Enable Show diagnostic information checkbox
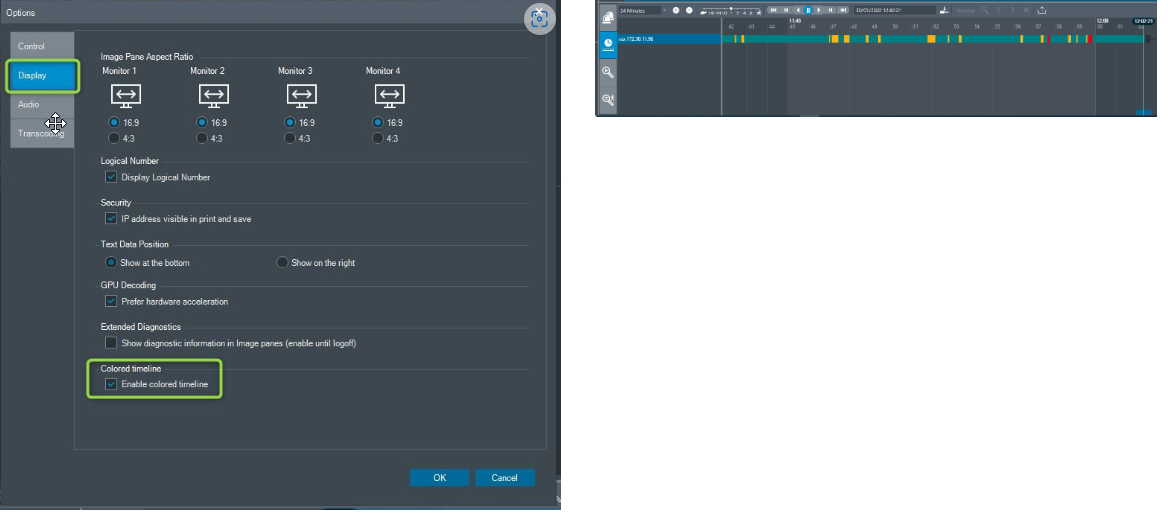Screen dimensions: 1168x519 pyautogui.click(x=111, y=343)
